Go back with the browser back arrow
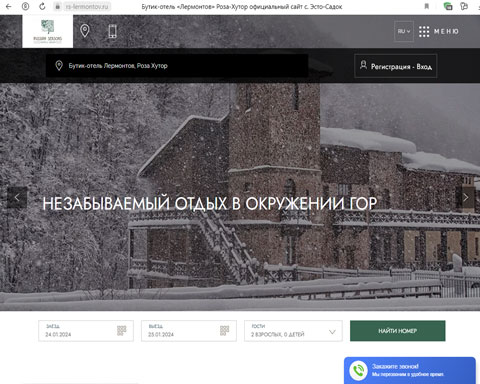The width and height of the screenshot is (480, 384). pos(9,6)
